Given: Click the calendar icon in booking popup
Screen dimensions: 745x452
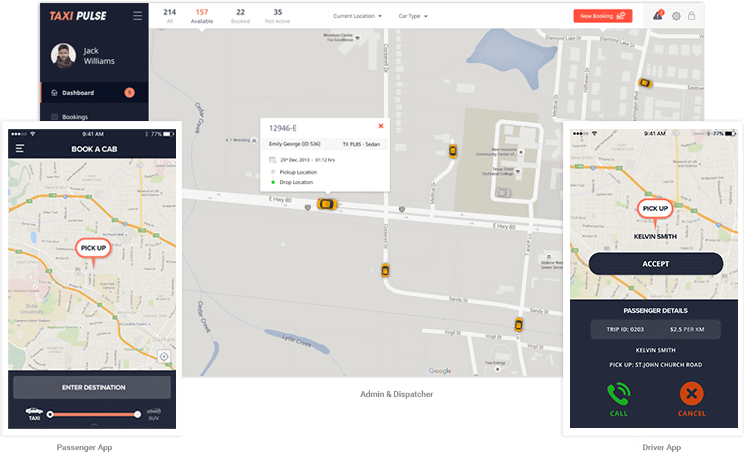Looking at the screenshot, I should (x=272, y=160).
